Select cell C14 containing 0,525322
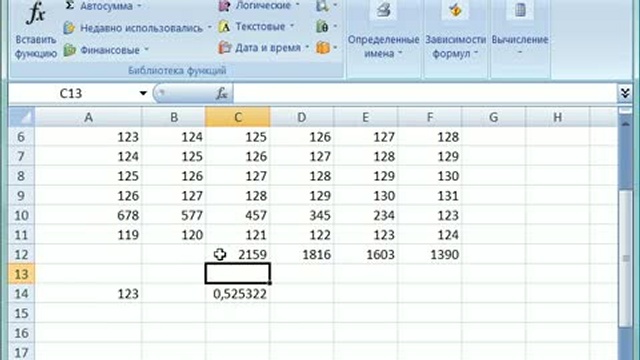The height and width of the screenshot is (360, 640). (238, 293)
